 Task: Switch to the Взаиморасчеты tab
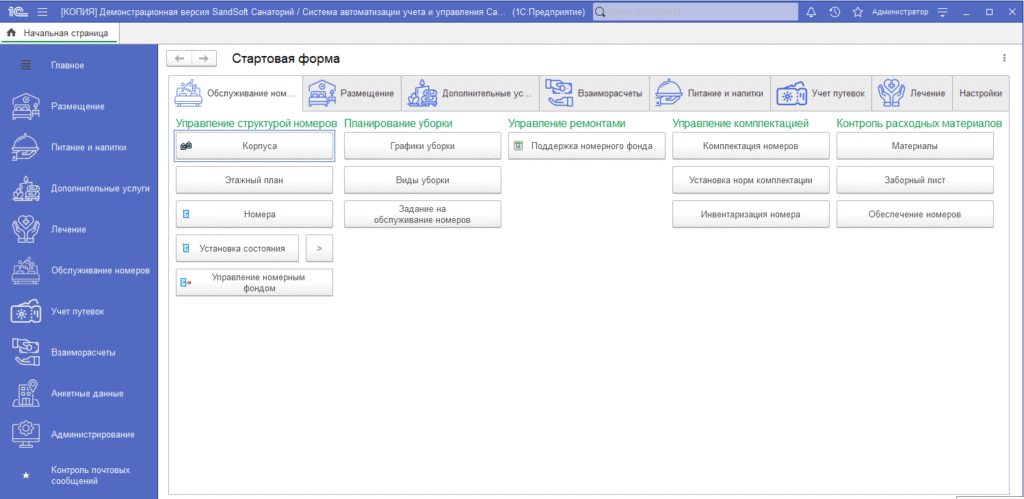(594, 93)
